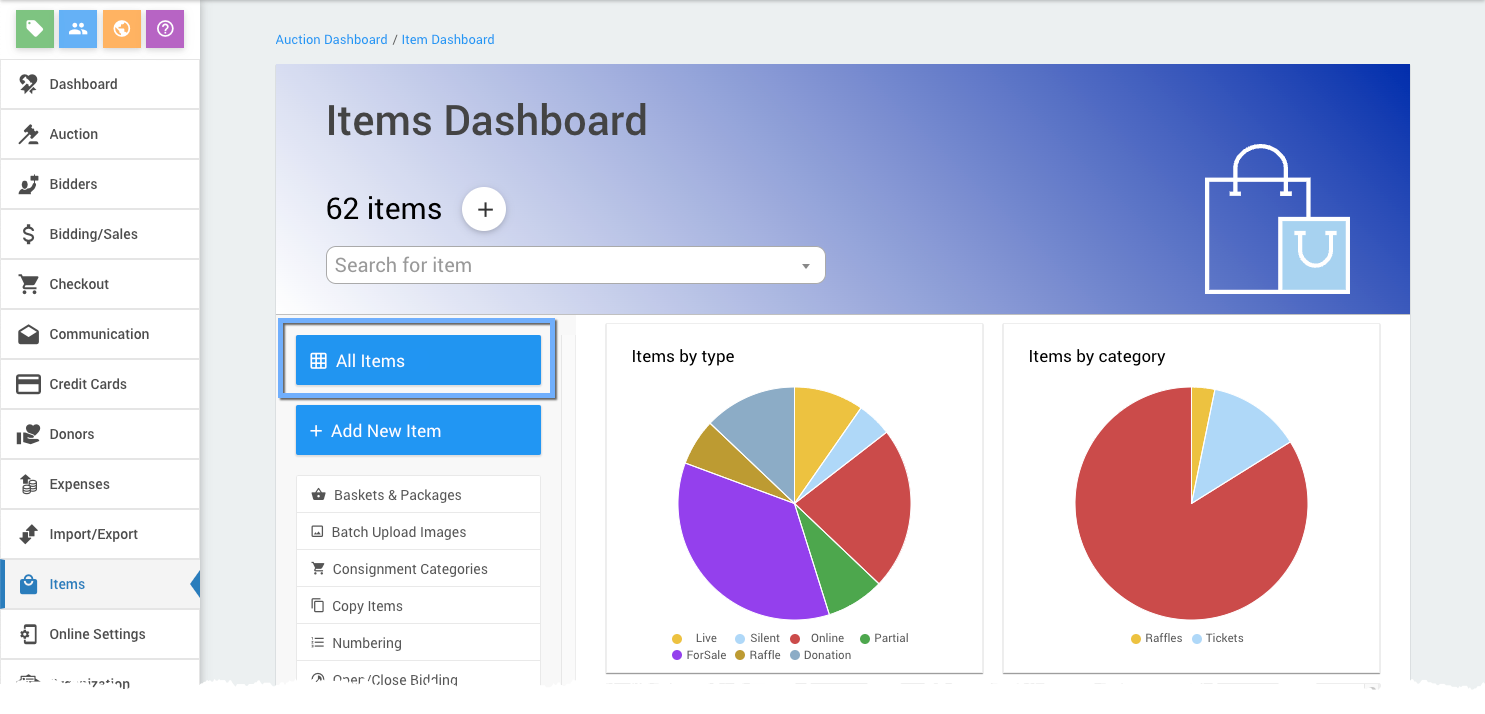The width and height of the screenshot is (1485, 714).
Task: Click the Search for item field
Action: point(560,266)
